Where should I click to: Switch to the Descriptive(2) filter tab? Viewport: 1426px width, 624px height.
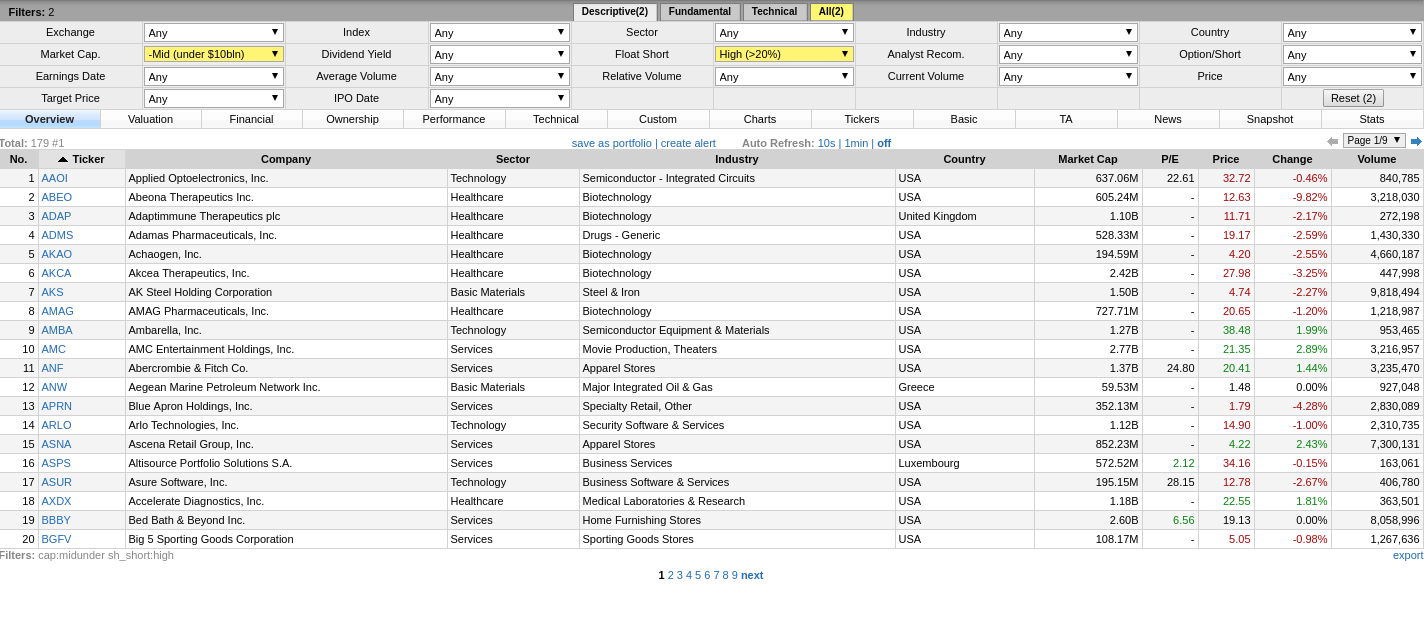click(x=615, y=12)
